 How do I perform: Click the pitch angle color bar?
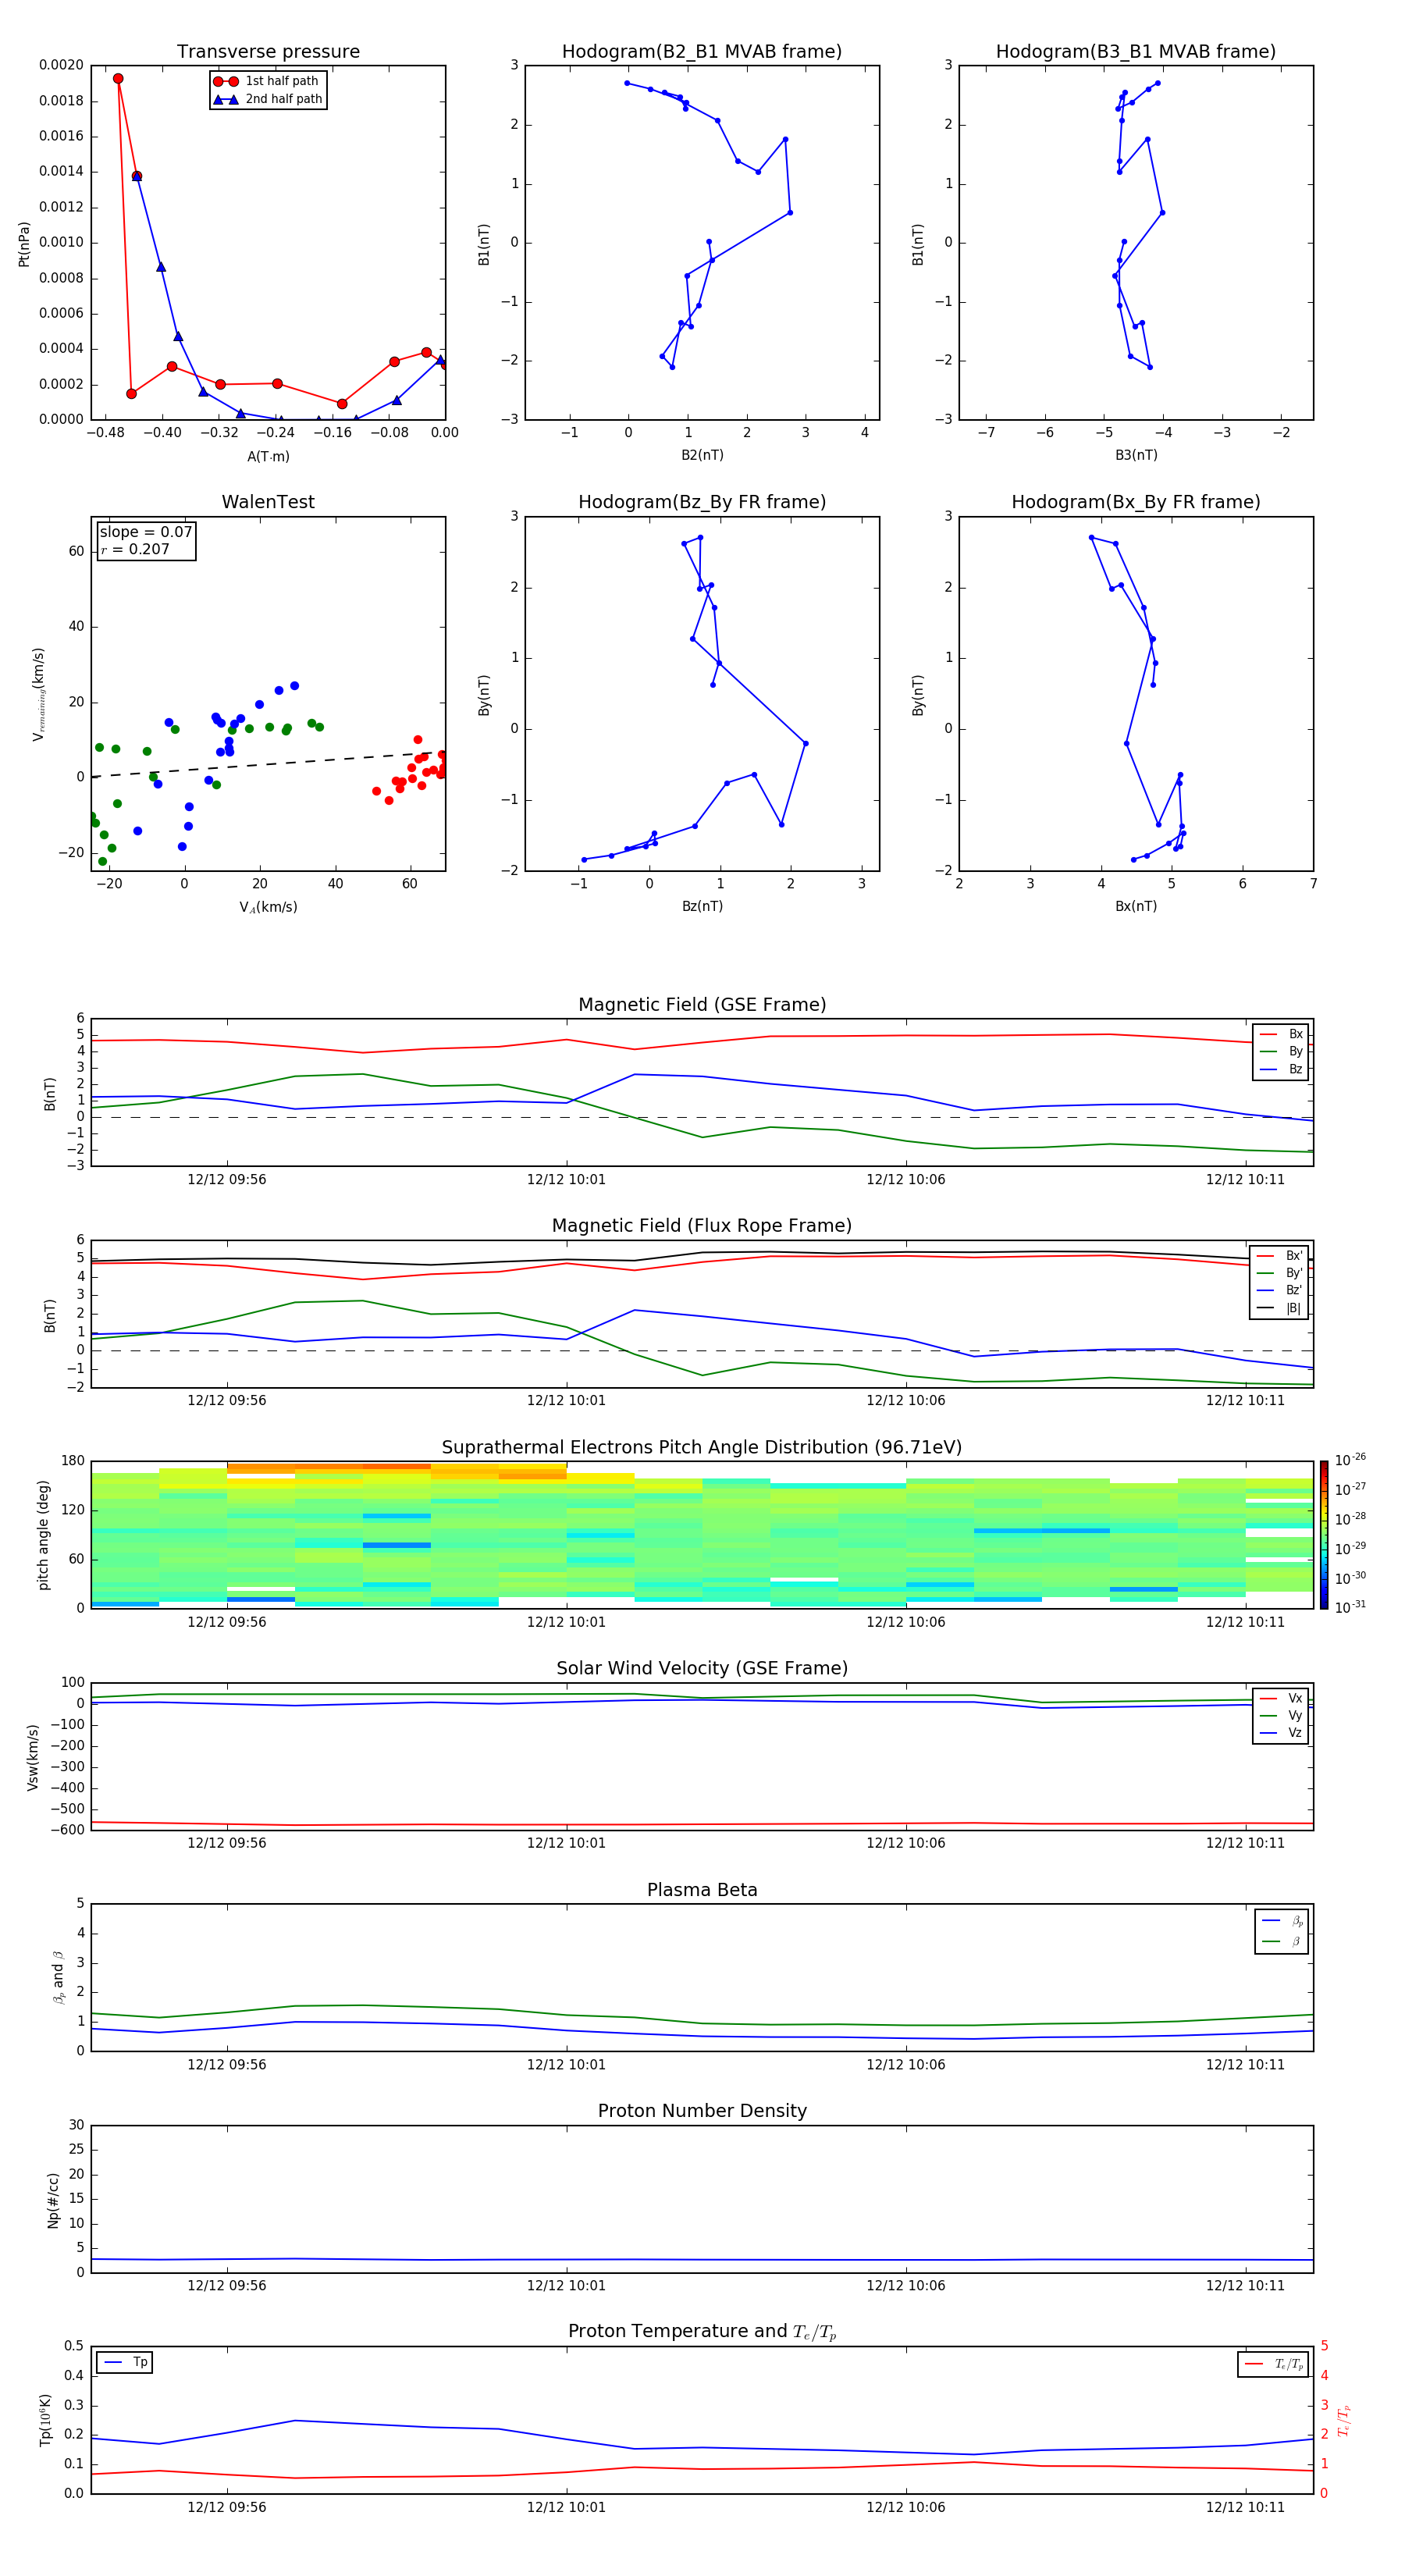[x=1324, y=1535]
